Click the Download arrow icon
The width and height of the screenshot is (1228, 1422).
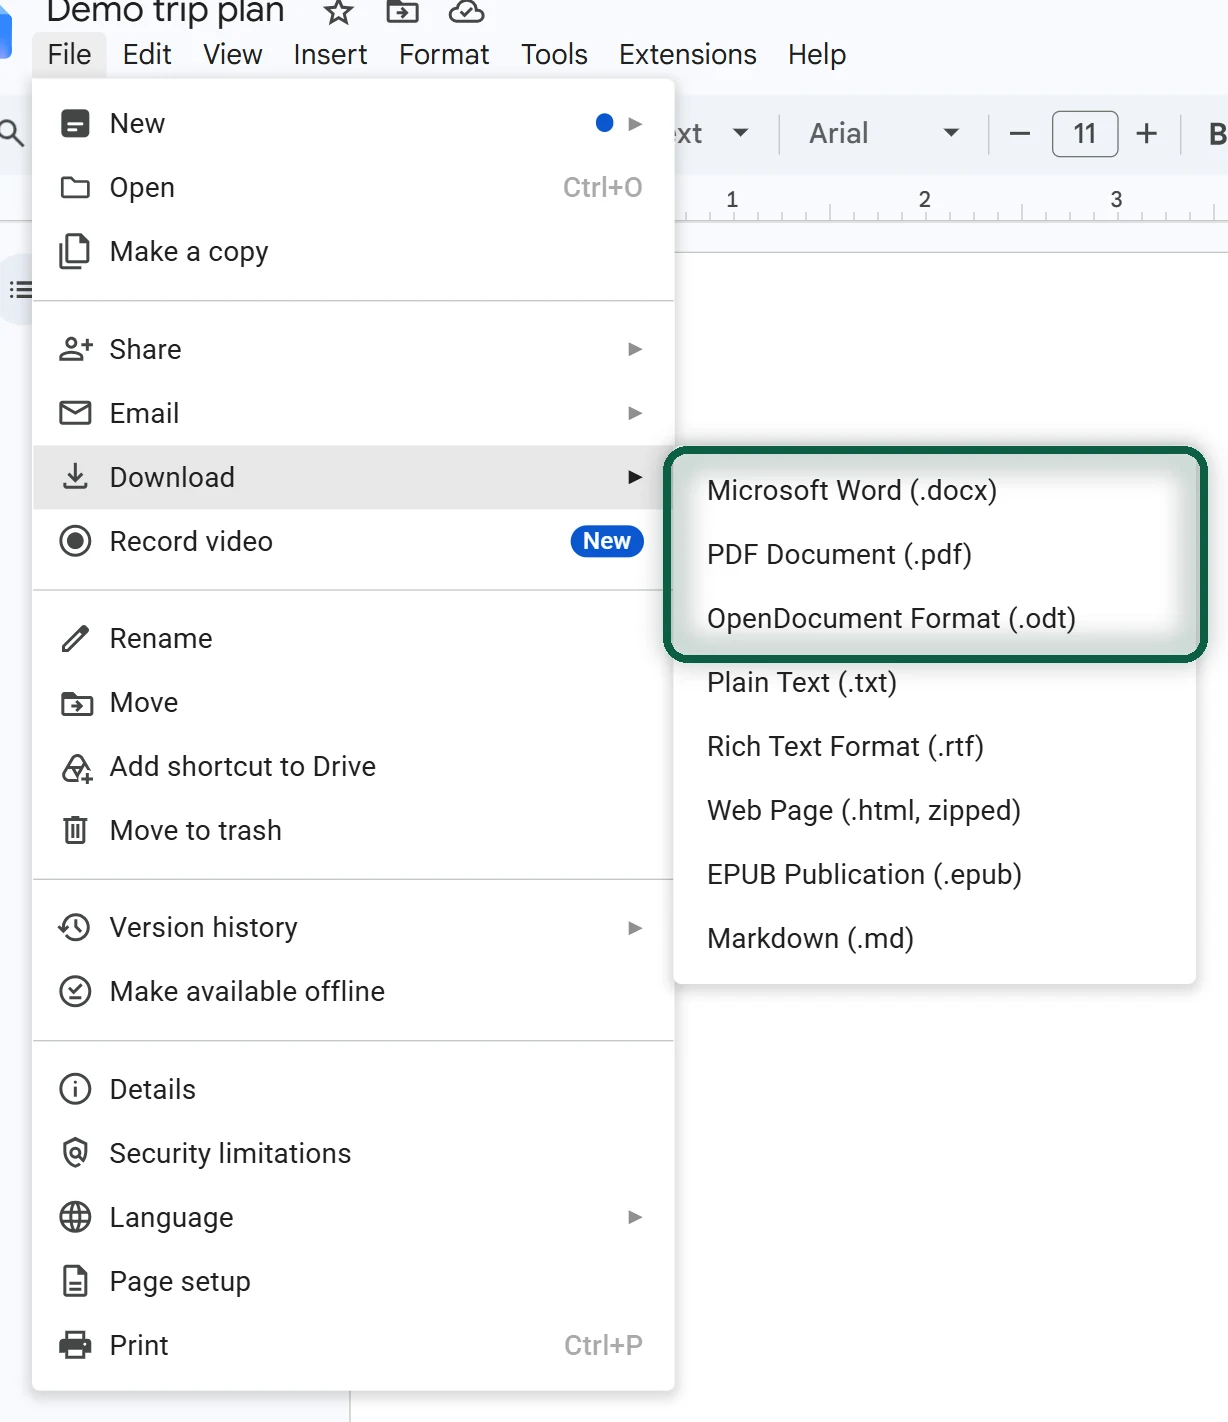coord(75,477)
